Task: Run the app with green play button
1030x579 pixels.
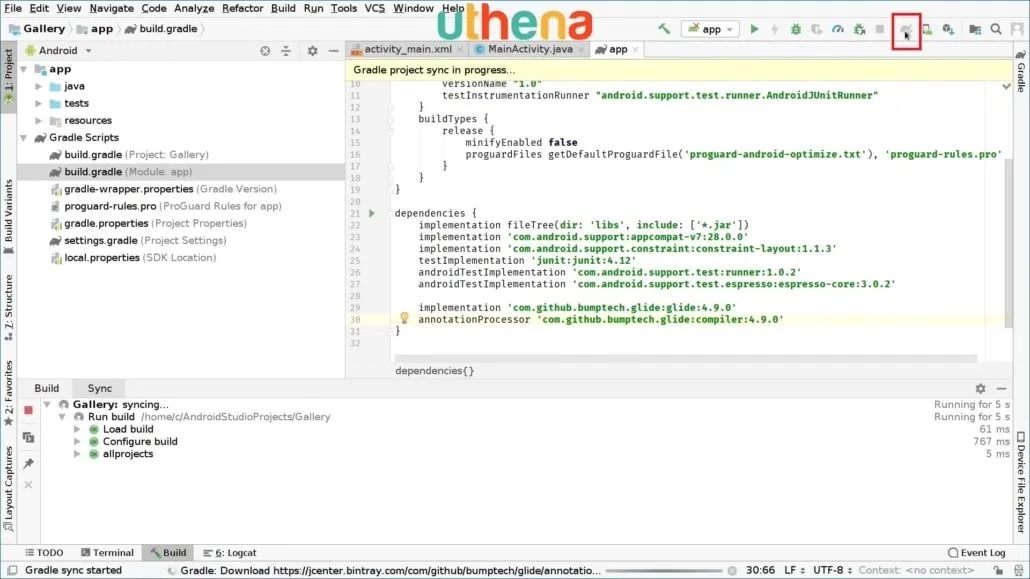Action: coord(754,29)
